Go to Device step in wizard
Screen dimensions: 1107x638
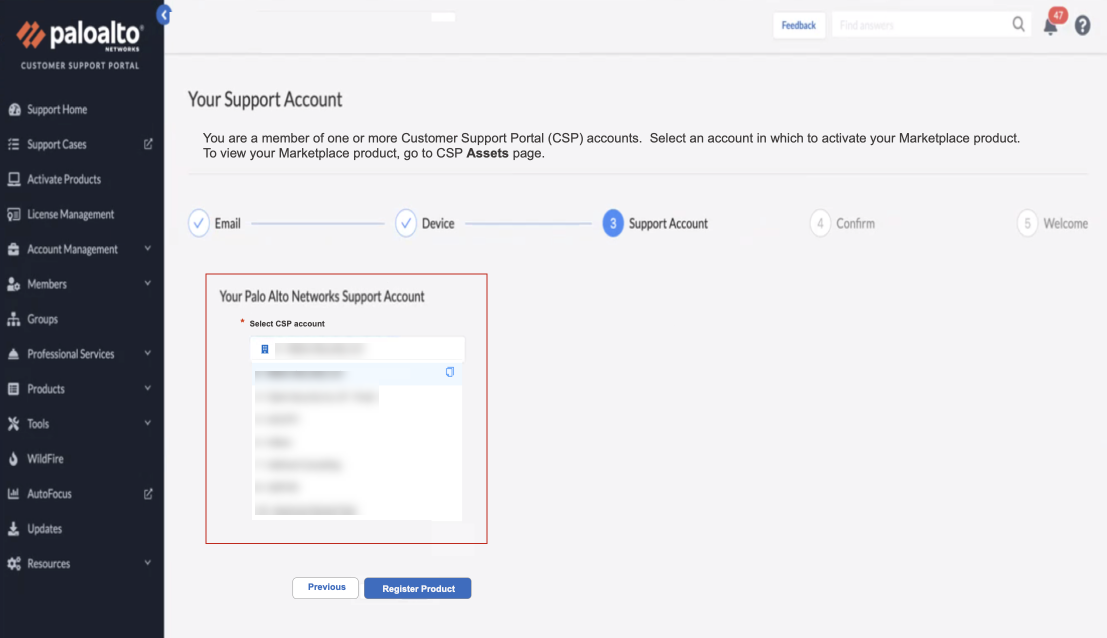tap(424, 223)
